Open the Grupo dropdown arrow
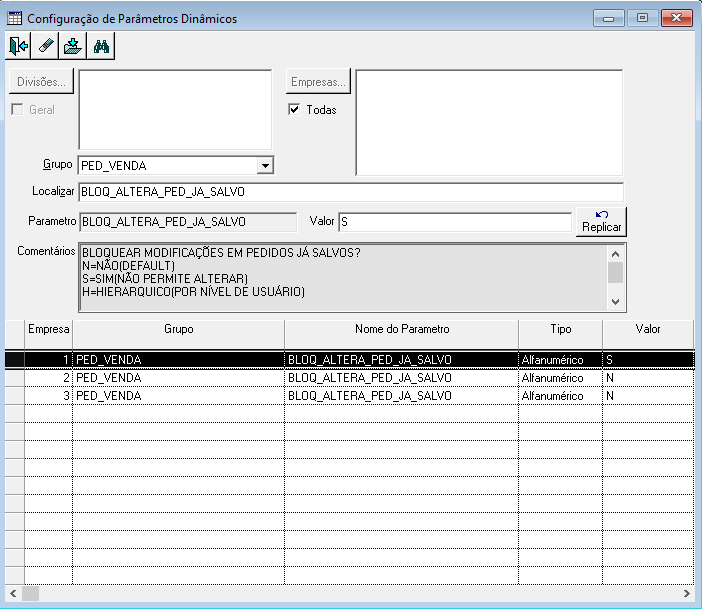This screenshot has width=702, height=609. pos(265,166)
